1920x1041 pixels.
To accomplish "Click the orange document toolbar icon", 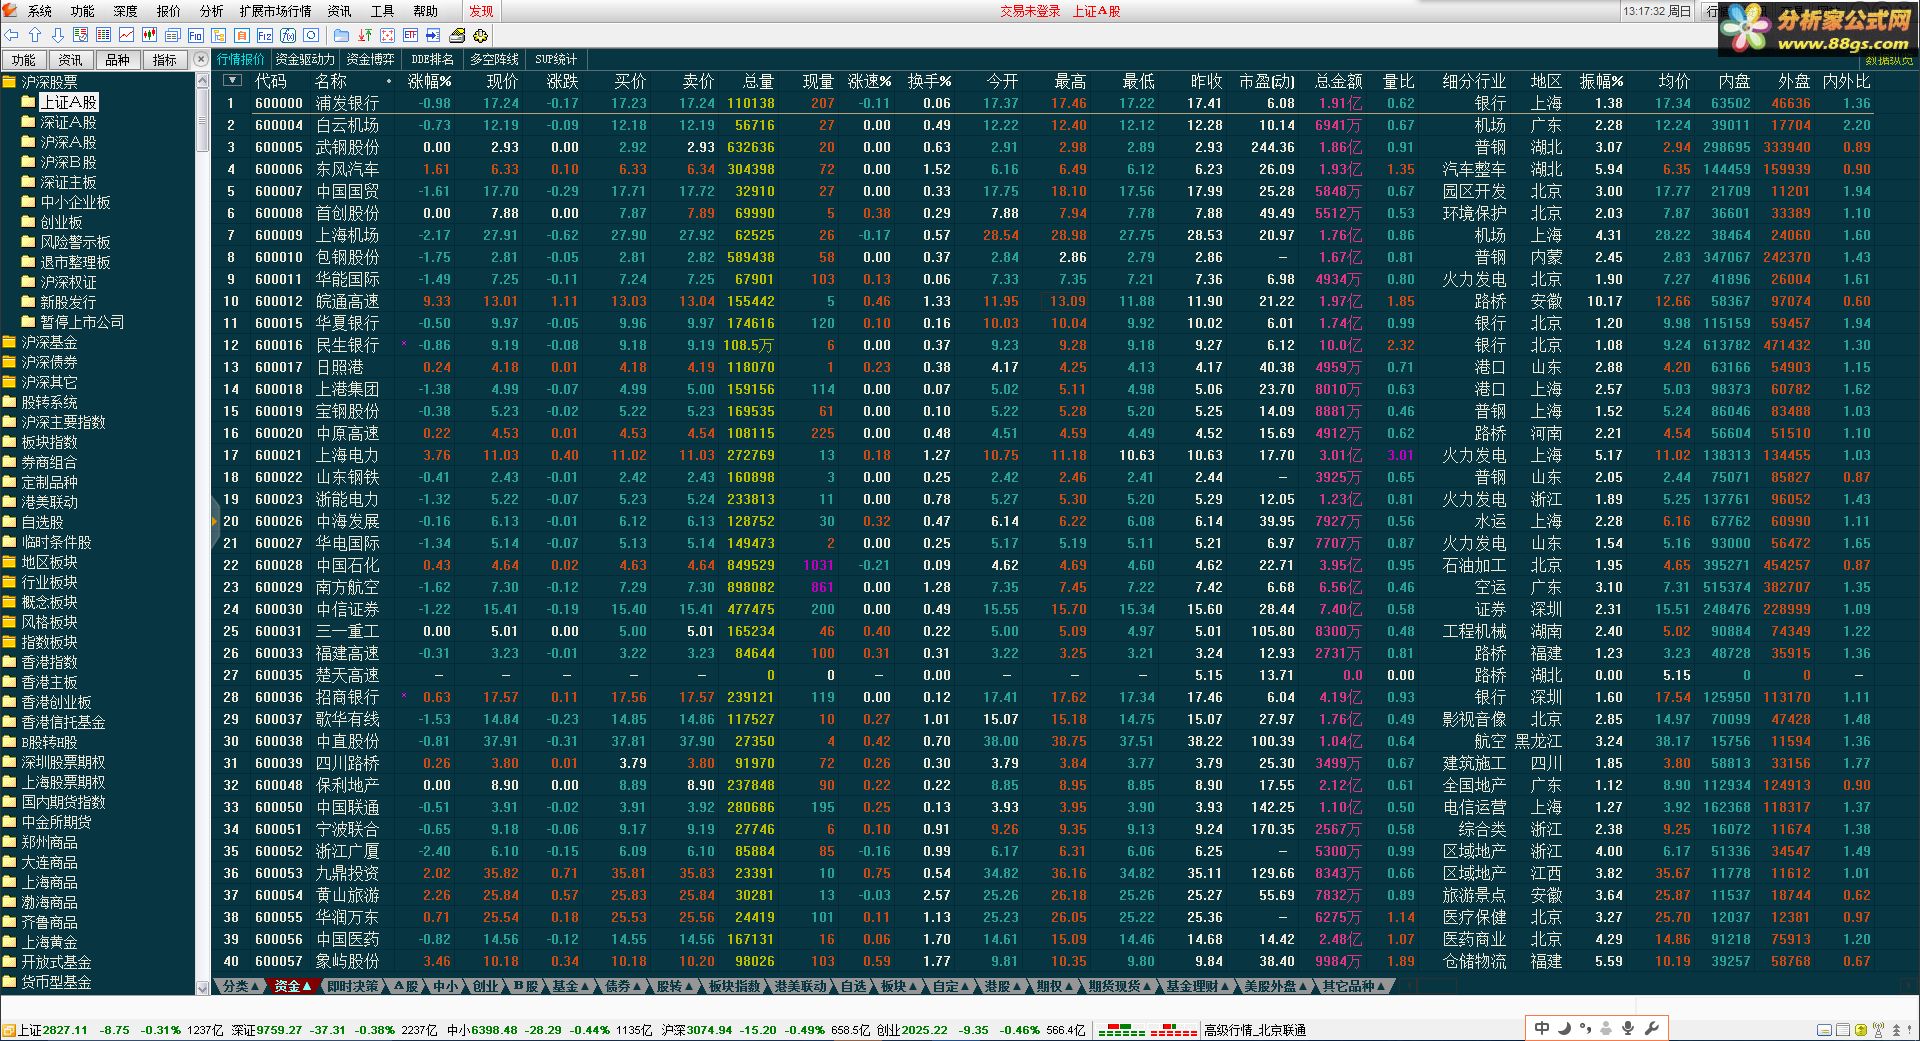I will coord(242,35).
